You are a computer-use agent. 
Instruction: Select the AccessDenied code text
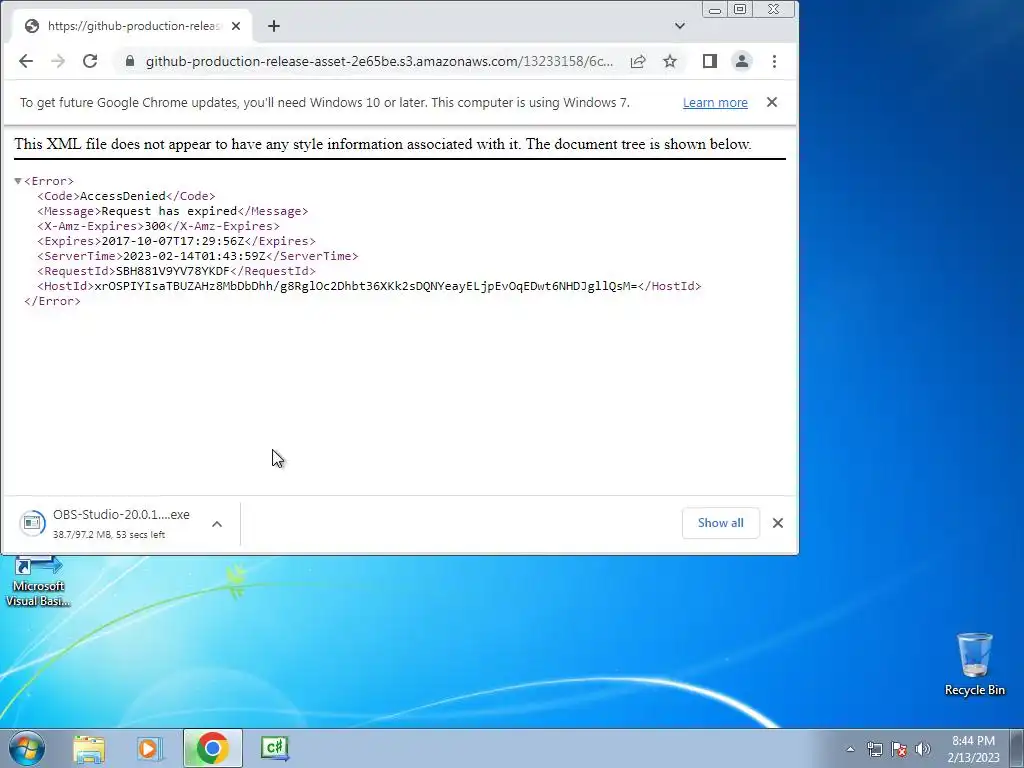[x=123, y=196]
